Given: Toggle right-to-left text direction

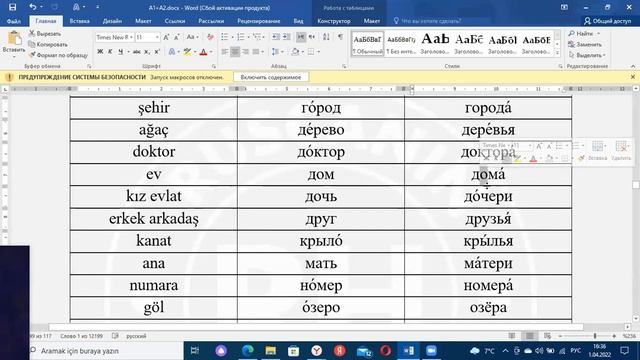Looking at the screenshot, I should point(311,37).
